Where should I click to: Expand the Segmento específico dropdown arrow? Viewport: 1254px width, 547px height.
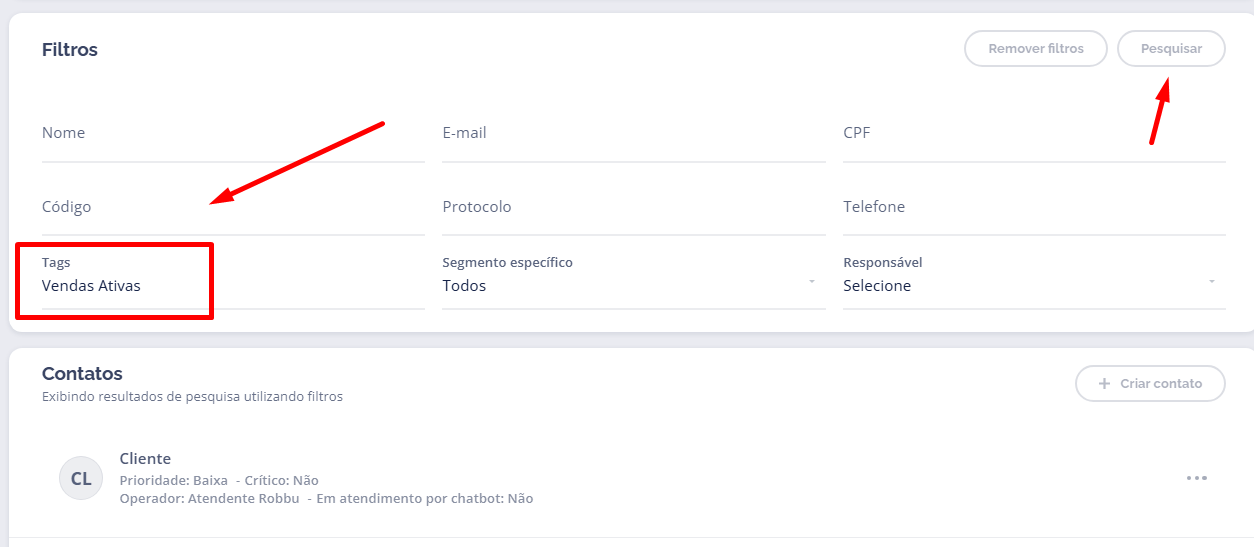pyautogui.click(x=812, y=283)
